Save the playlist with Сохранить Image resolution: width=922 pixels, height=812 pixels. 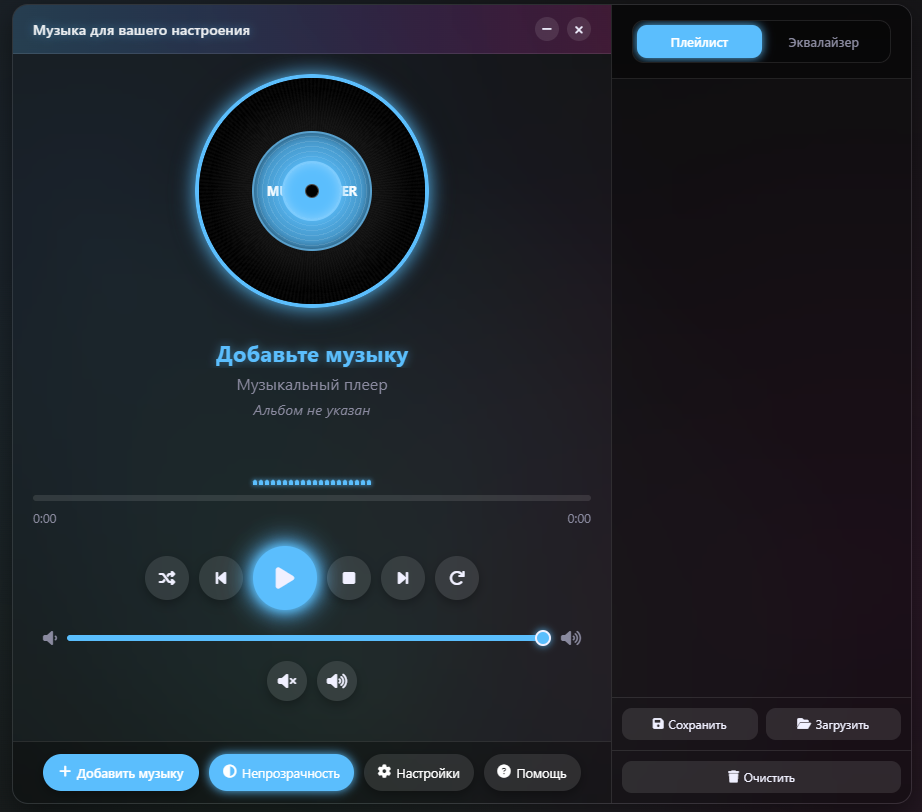(x=689, y=724)
